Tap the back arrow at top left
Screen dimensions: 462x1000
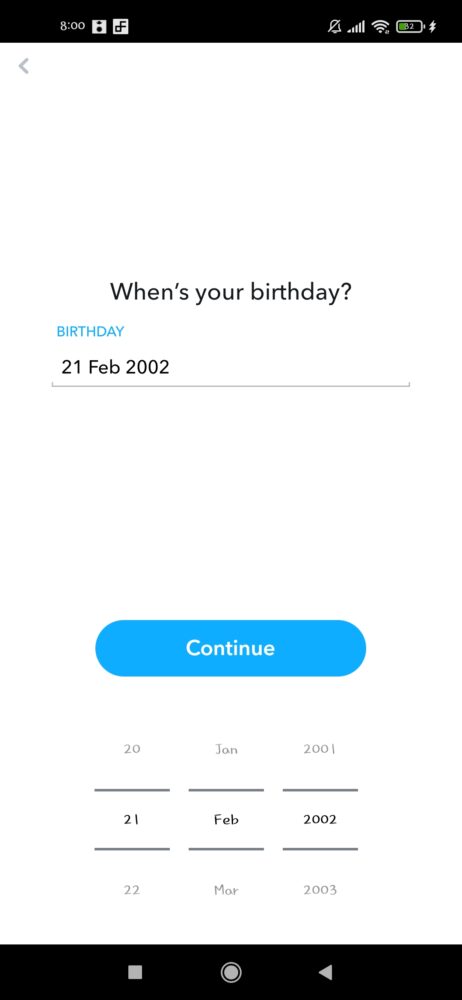point(24,66)
